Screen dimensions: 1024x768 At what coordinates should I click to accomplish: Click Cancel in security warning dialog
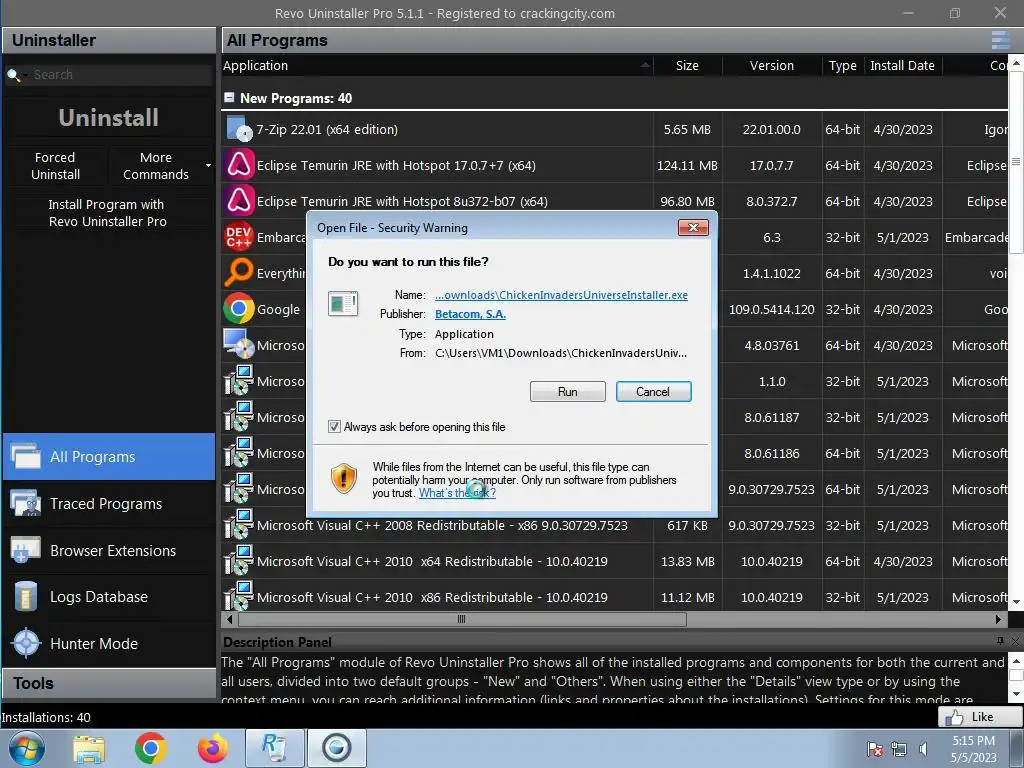(x=653, y=391)
